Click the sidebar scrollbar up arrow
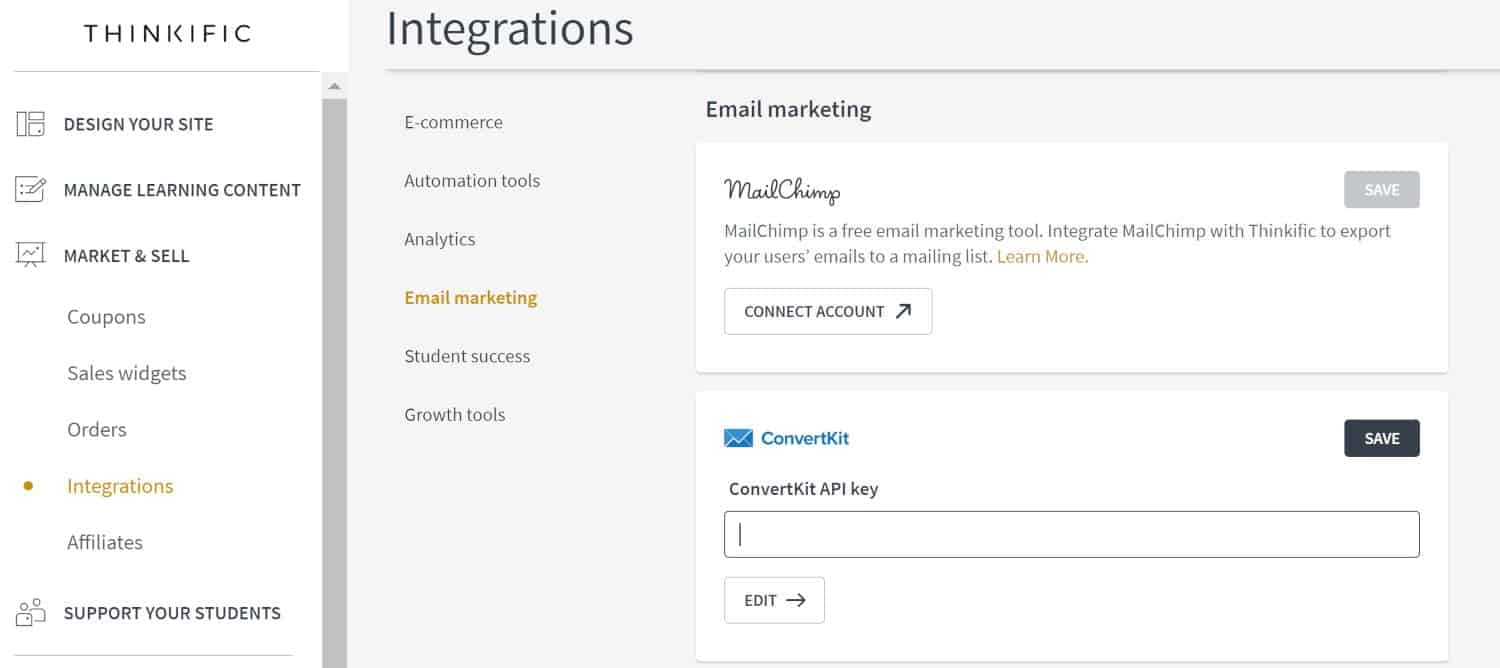This screenshot has width=1500, height=668. 334,87
